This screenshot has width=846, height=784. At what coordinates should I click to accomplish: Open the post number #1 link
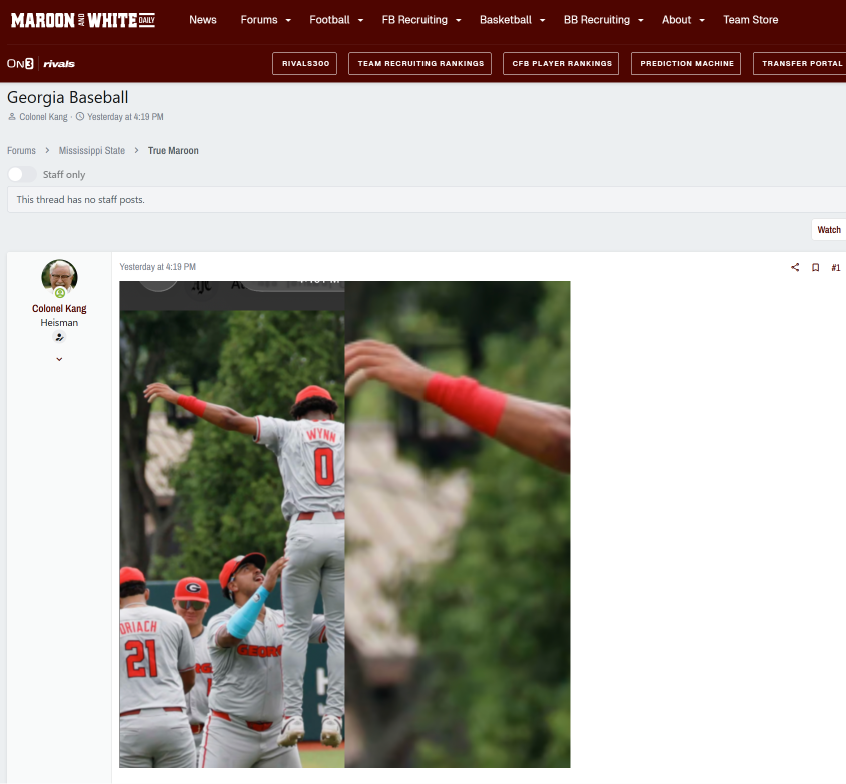[x=836, y=268]
